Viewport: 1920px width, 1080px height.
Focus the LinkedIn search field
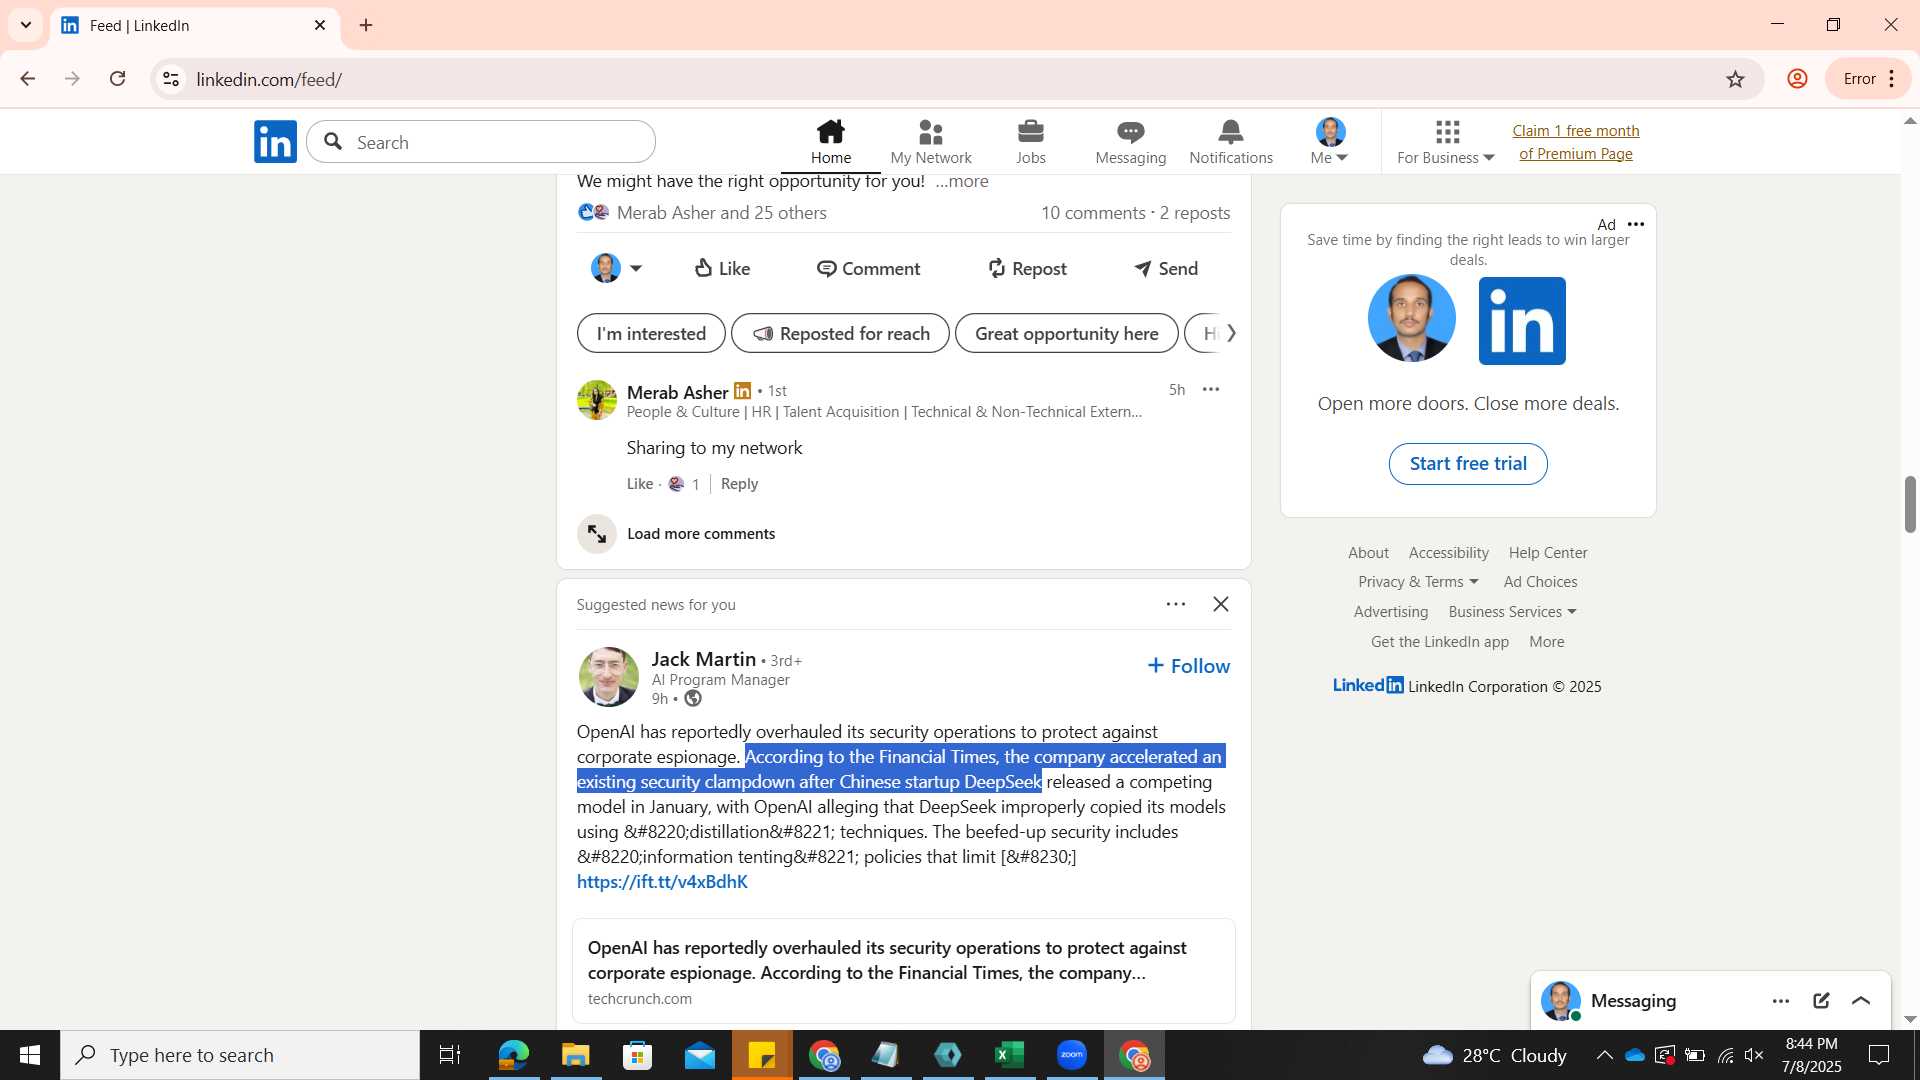(x=481, y=142)
